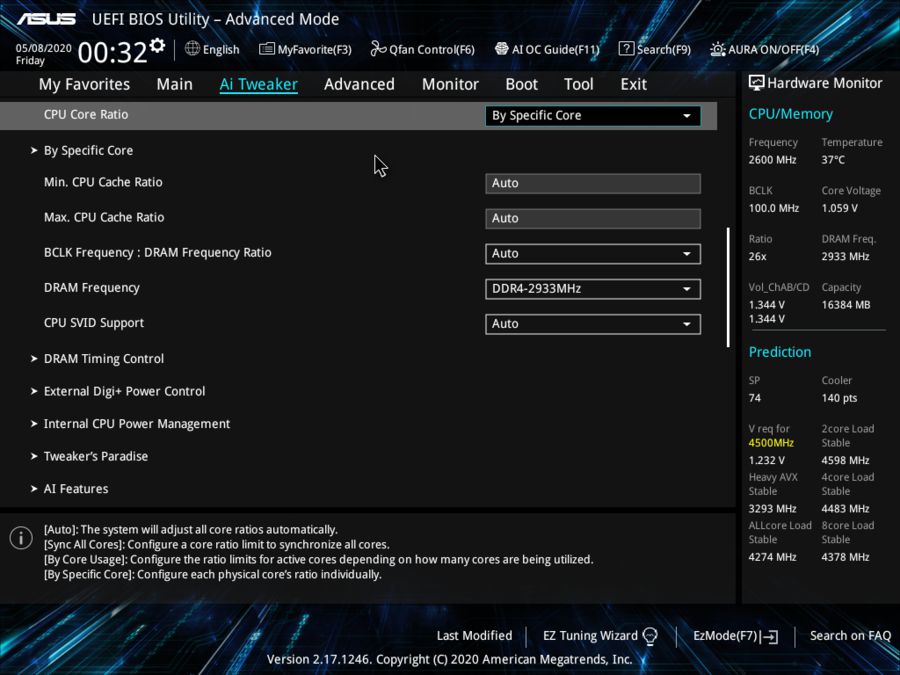Click the 1.059 V core voltage
The width and height of the screenshot is (900, 675).
tap(839, 208)
